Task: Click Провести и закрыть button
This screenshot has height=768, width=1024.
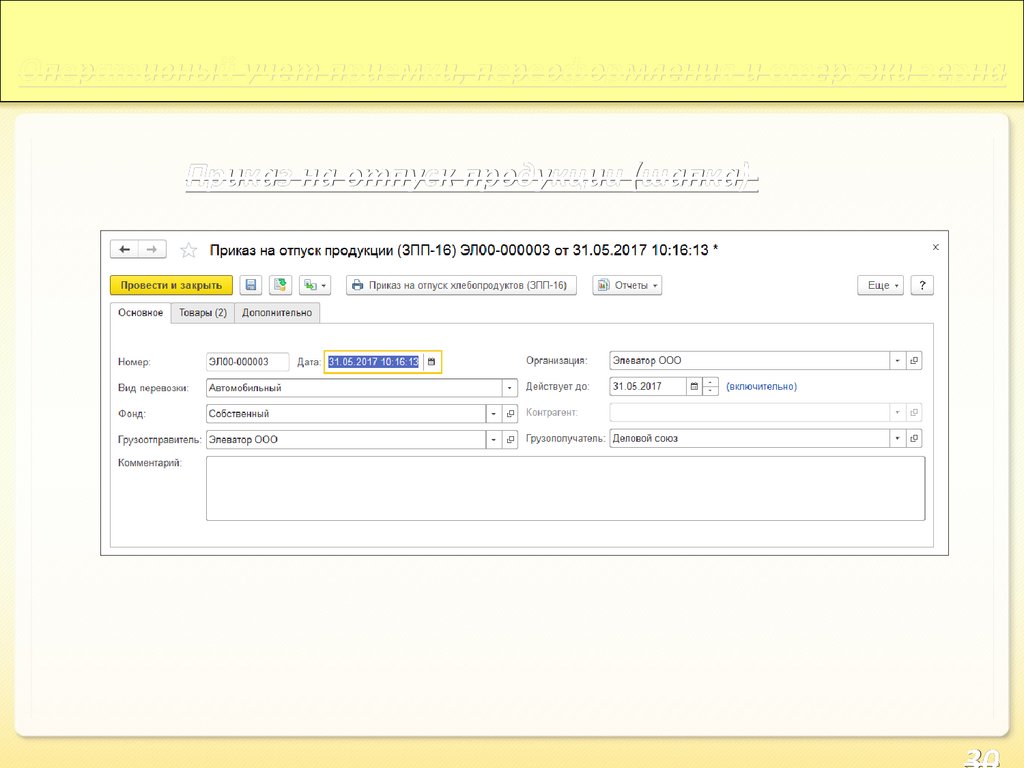Action: coord(171,285)
